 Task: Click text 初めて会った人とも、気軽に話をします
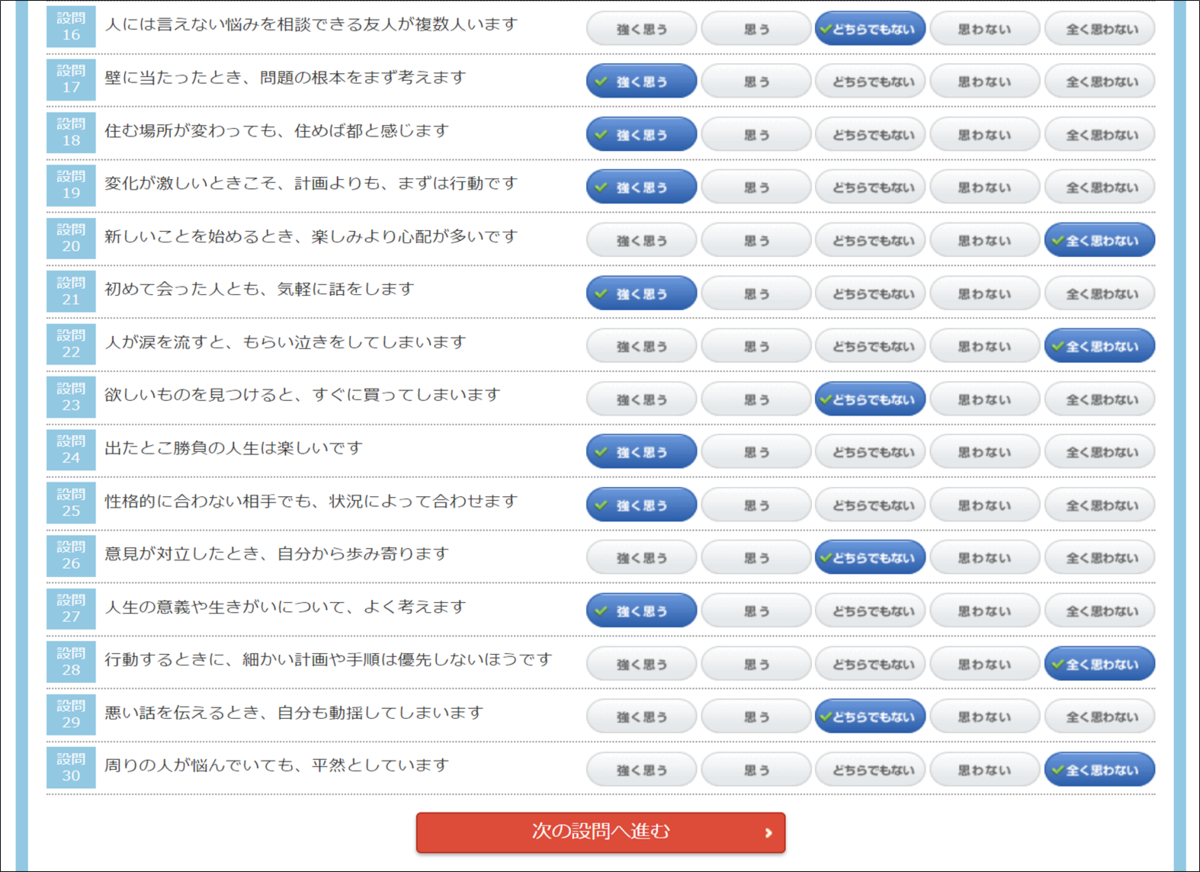click(x=259, y=289)
